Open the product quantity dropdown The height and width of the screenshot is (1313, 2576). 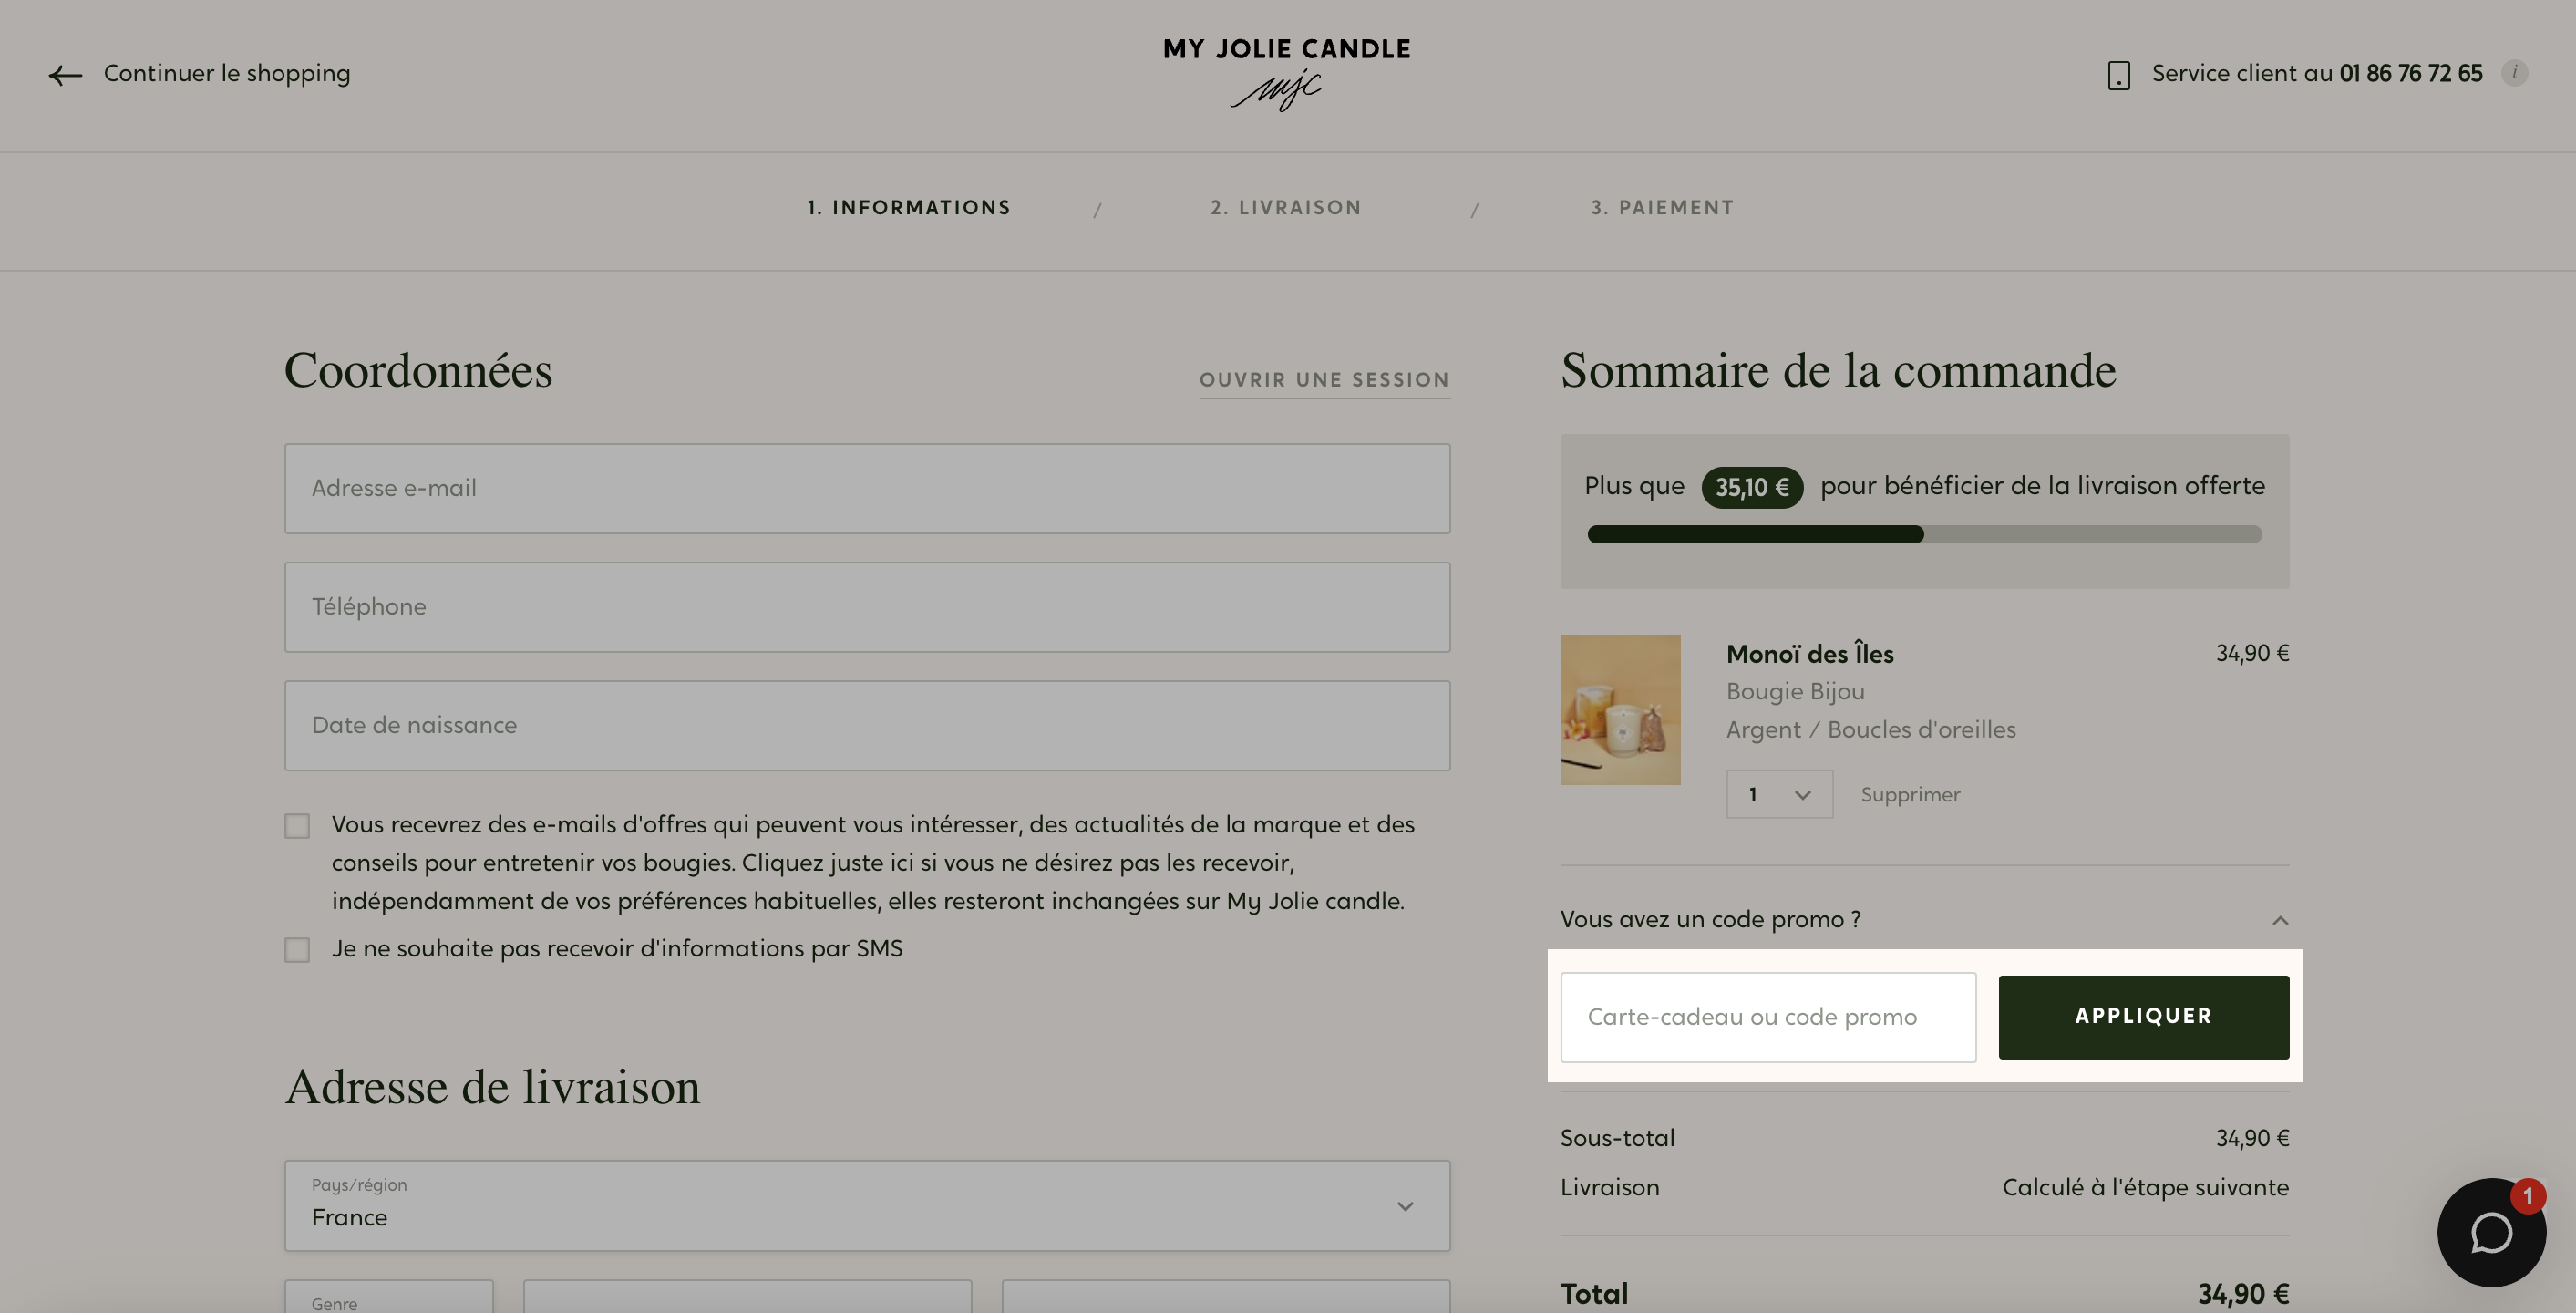pos(1779,795)
